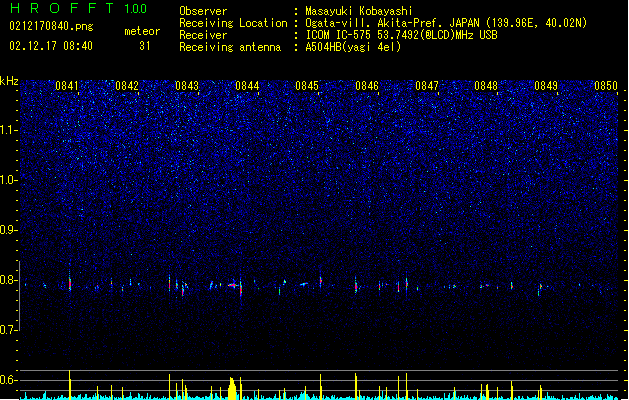
Task: Click the 1.0 kHz frequency axis label
Action: point(9,180)
